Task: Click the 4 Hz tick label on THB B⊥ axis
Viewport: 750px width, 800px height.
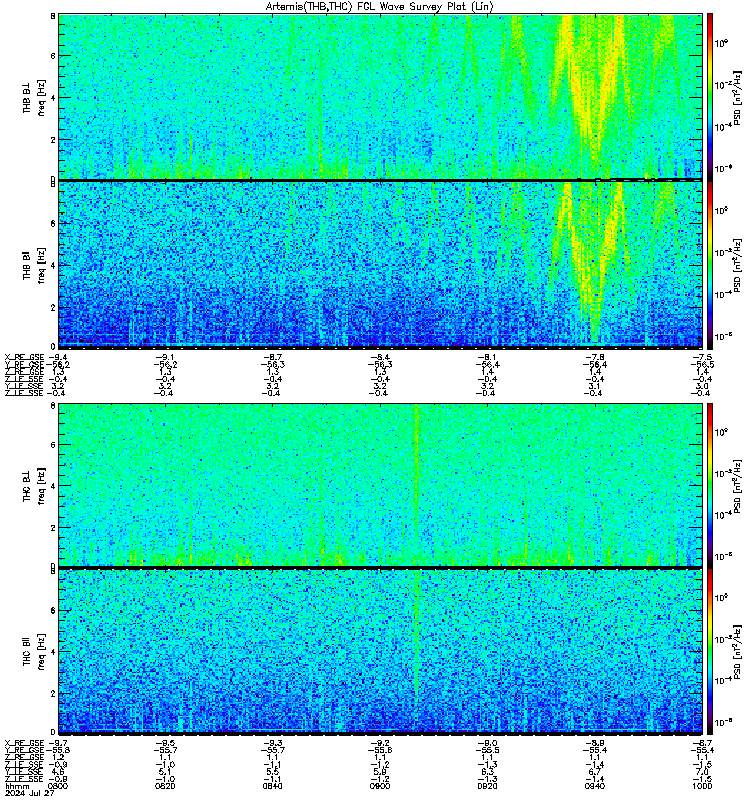Action: point(53,98)
